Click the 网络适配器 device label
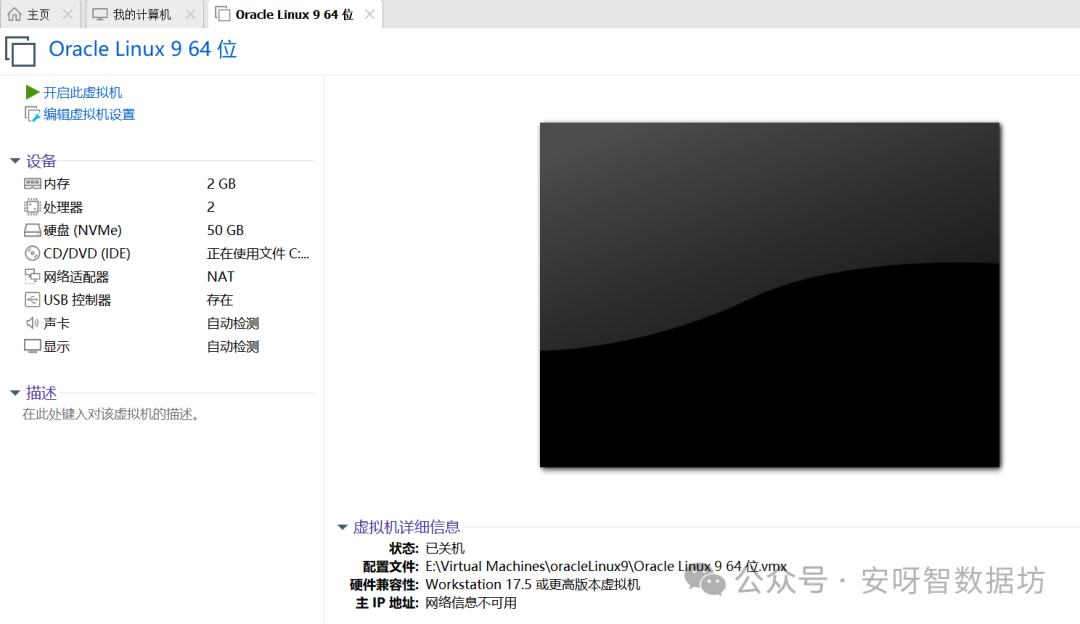1080x624 pixels. click(x=76, y=277)
